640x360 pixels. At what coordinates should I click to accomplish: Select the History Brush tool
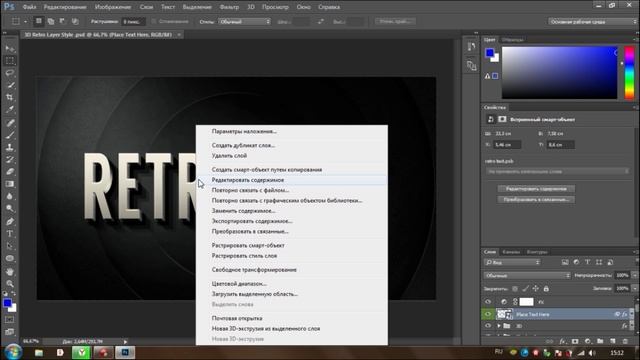[x=10, y=160]
